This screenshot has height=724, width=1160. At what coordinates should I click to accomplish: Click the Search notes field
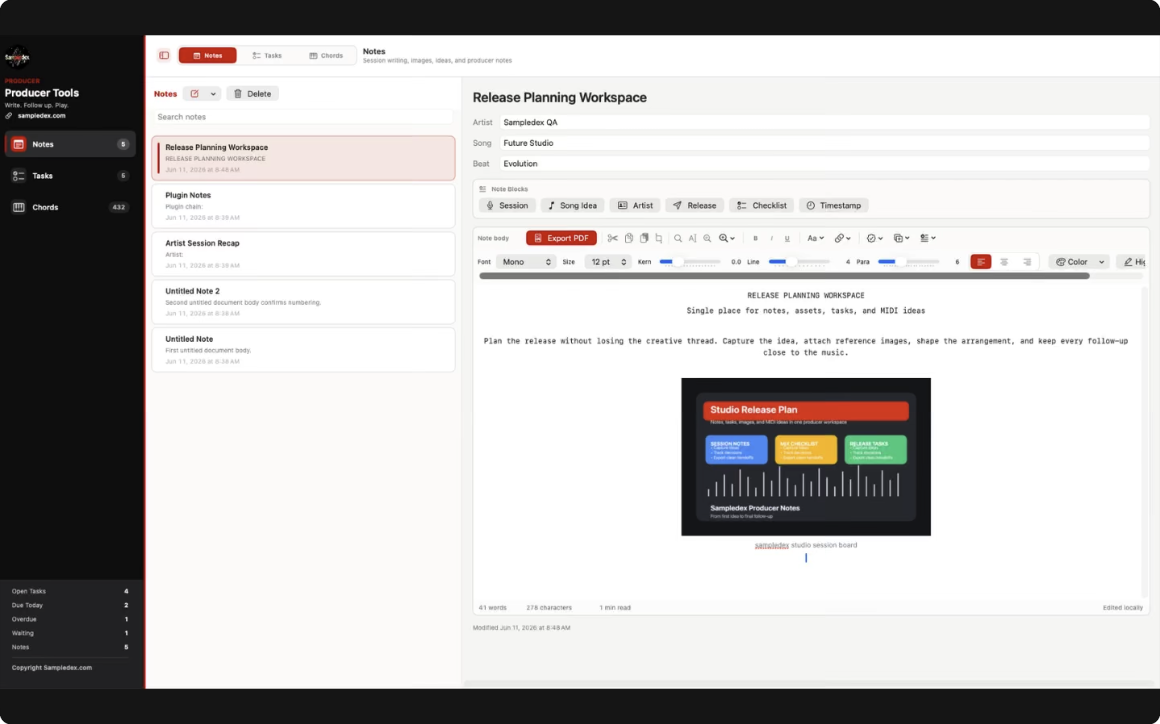pyautogui.click(x=303, y=117)
